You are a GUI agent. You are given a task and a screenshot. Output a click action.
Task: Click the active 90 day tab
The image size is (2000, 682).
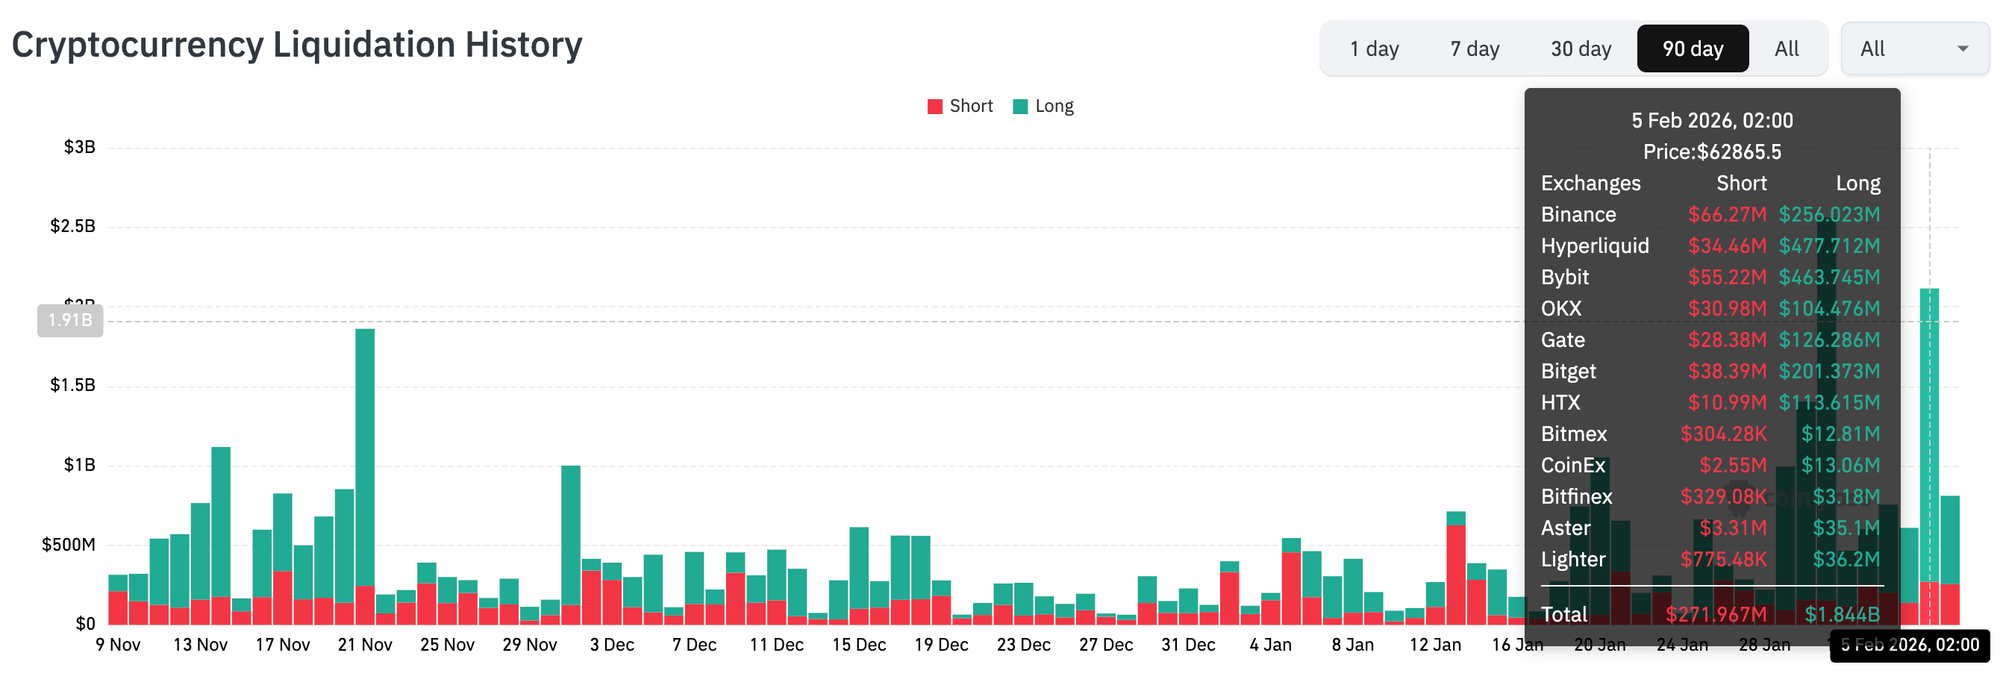tap(1692, 49)
